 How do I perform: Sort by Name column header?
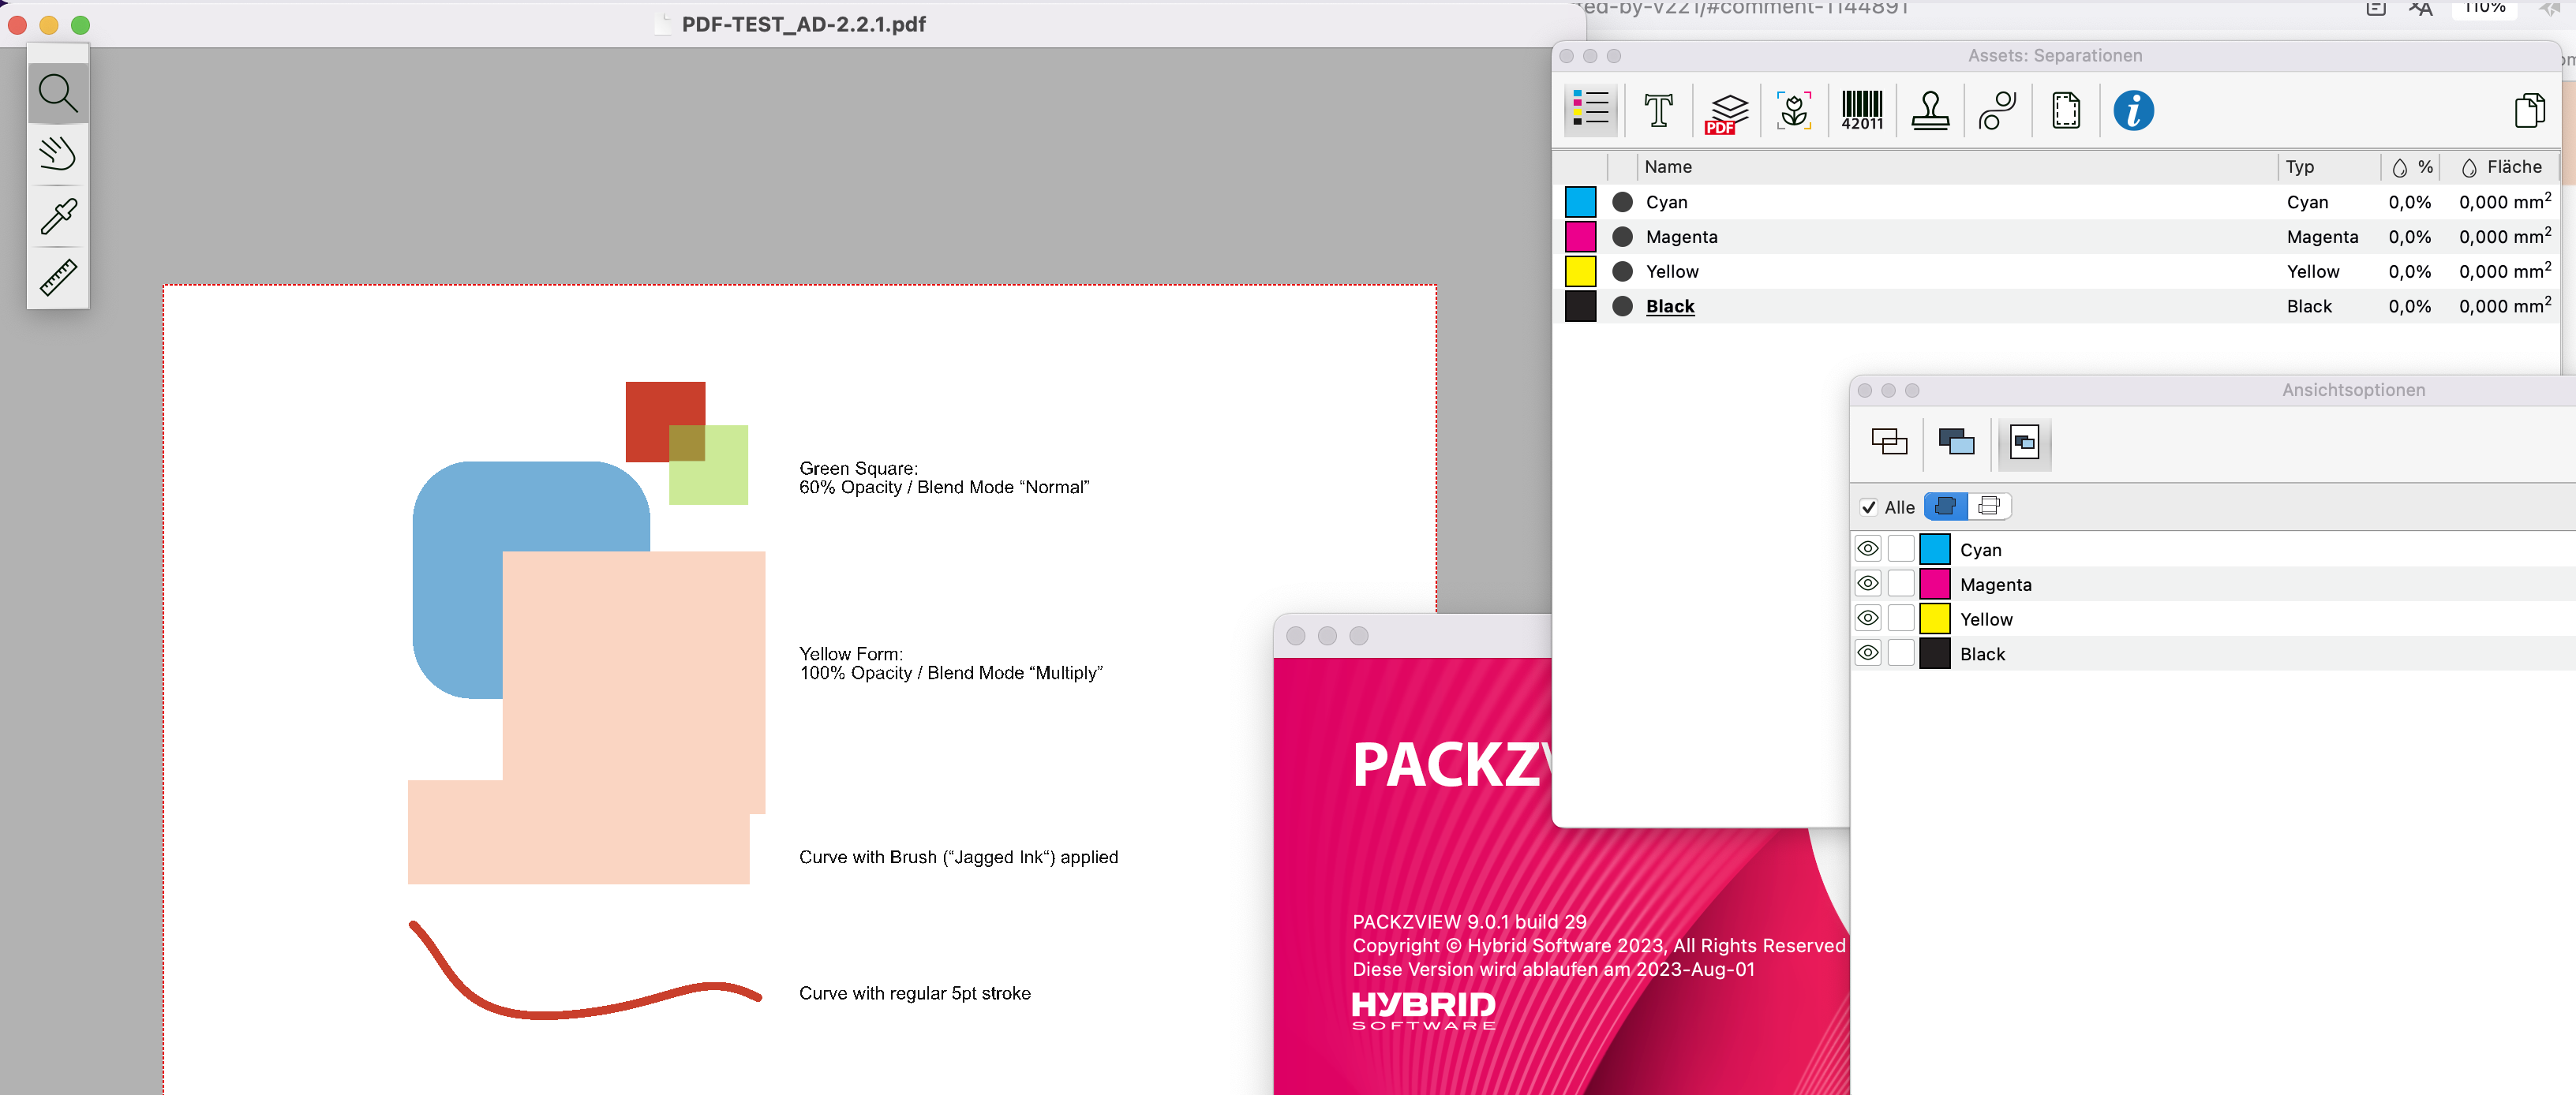[1957, 167]
